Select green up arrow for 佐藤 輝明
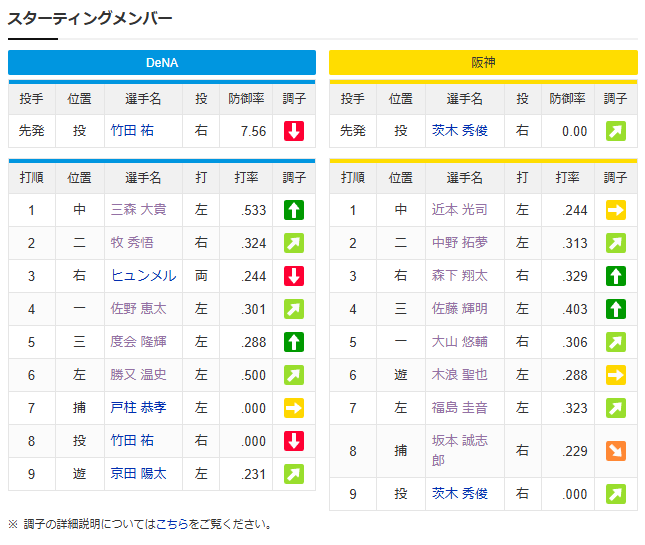The height and width of the screenshot is (545, 645). (x=615, y=309)
